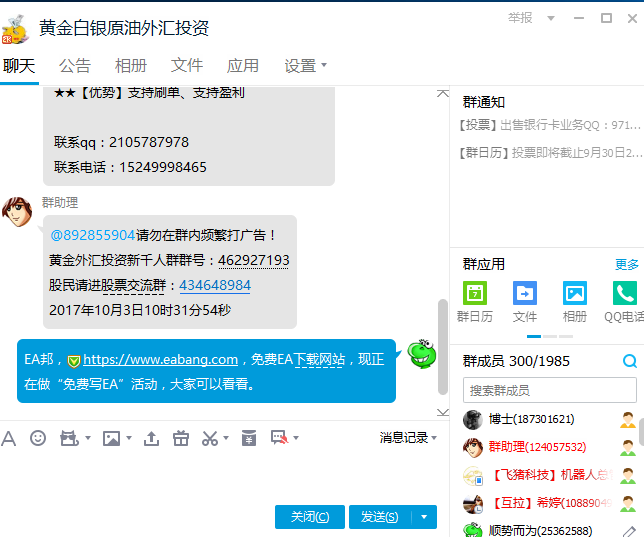Open group number 434648984 link
This screenshot has width=644, height=537.
click(x=215, y=286)
